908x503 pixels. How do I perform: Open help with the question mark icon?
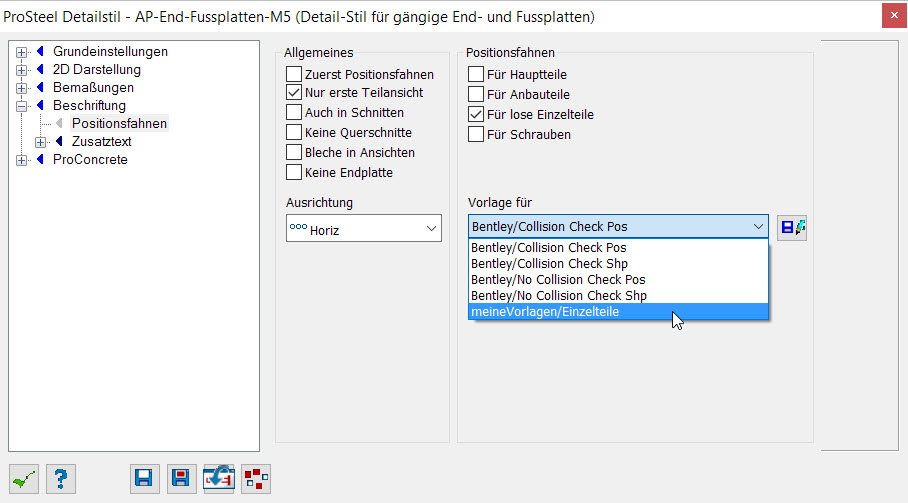click(x=61, y=479)
